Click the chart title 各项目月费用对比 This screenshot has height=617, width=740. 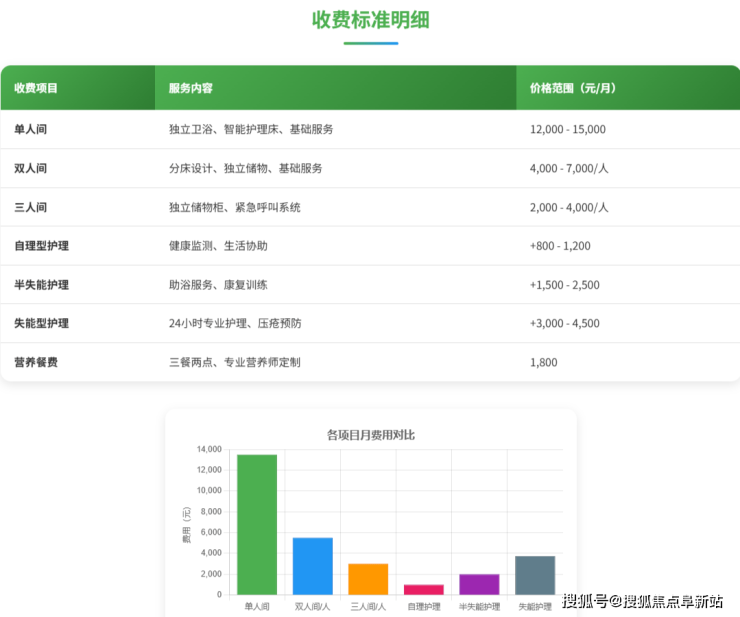pos(370,435)
